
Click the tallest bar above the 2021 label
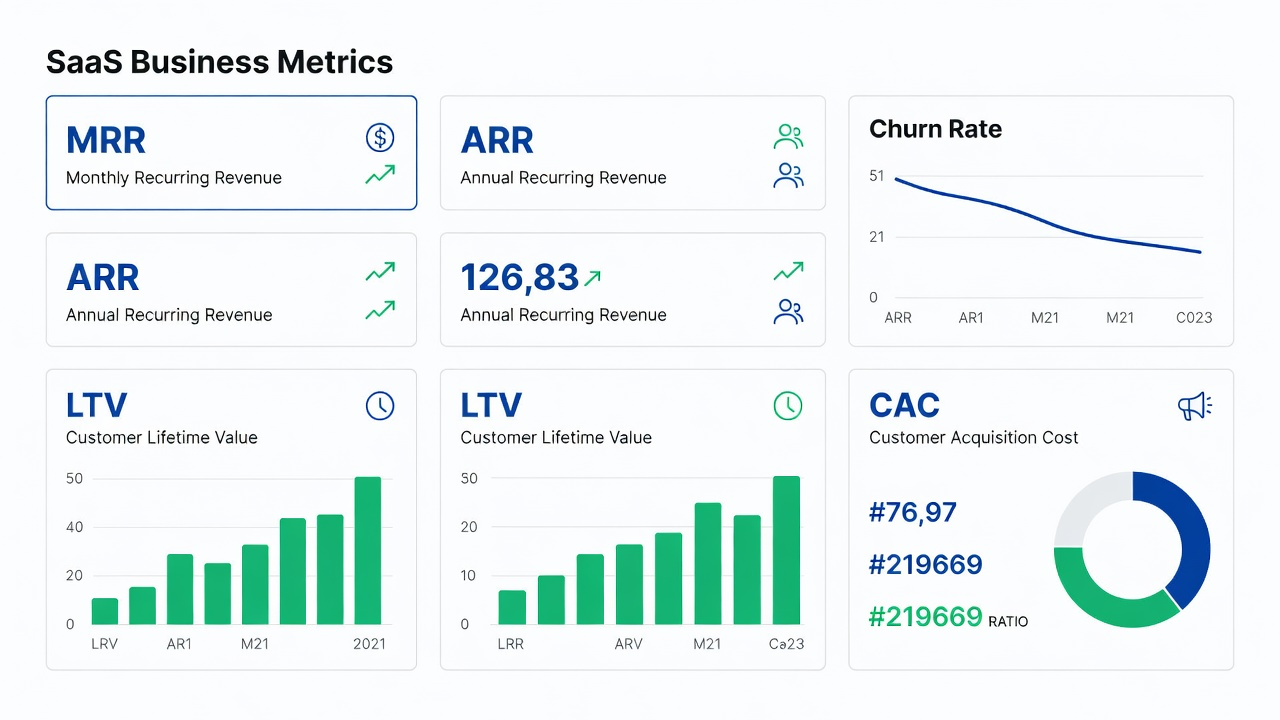[368, 550]
